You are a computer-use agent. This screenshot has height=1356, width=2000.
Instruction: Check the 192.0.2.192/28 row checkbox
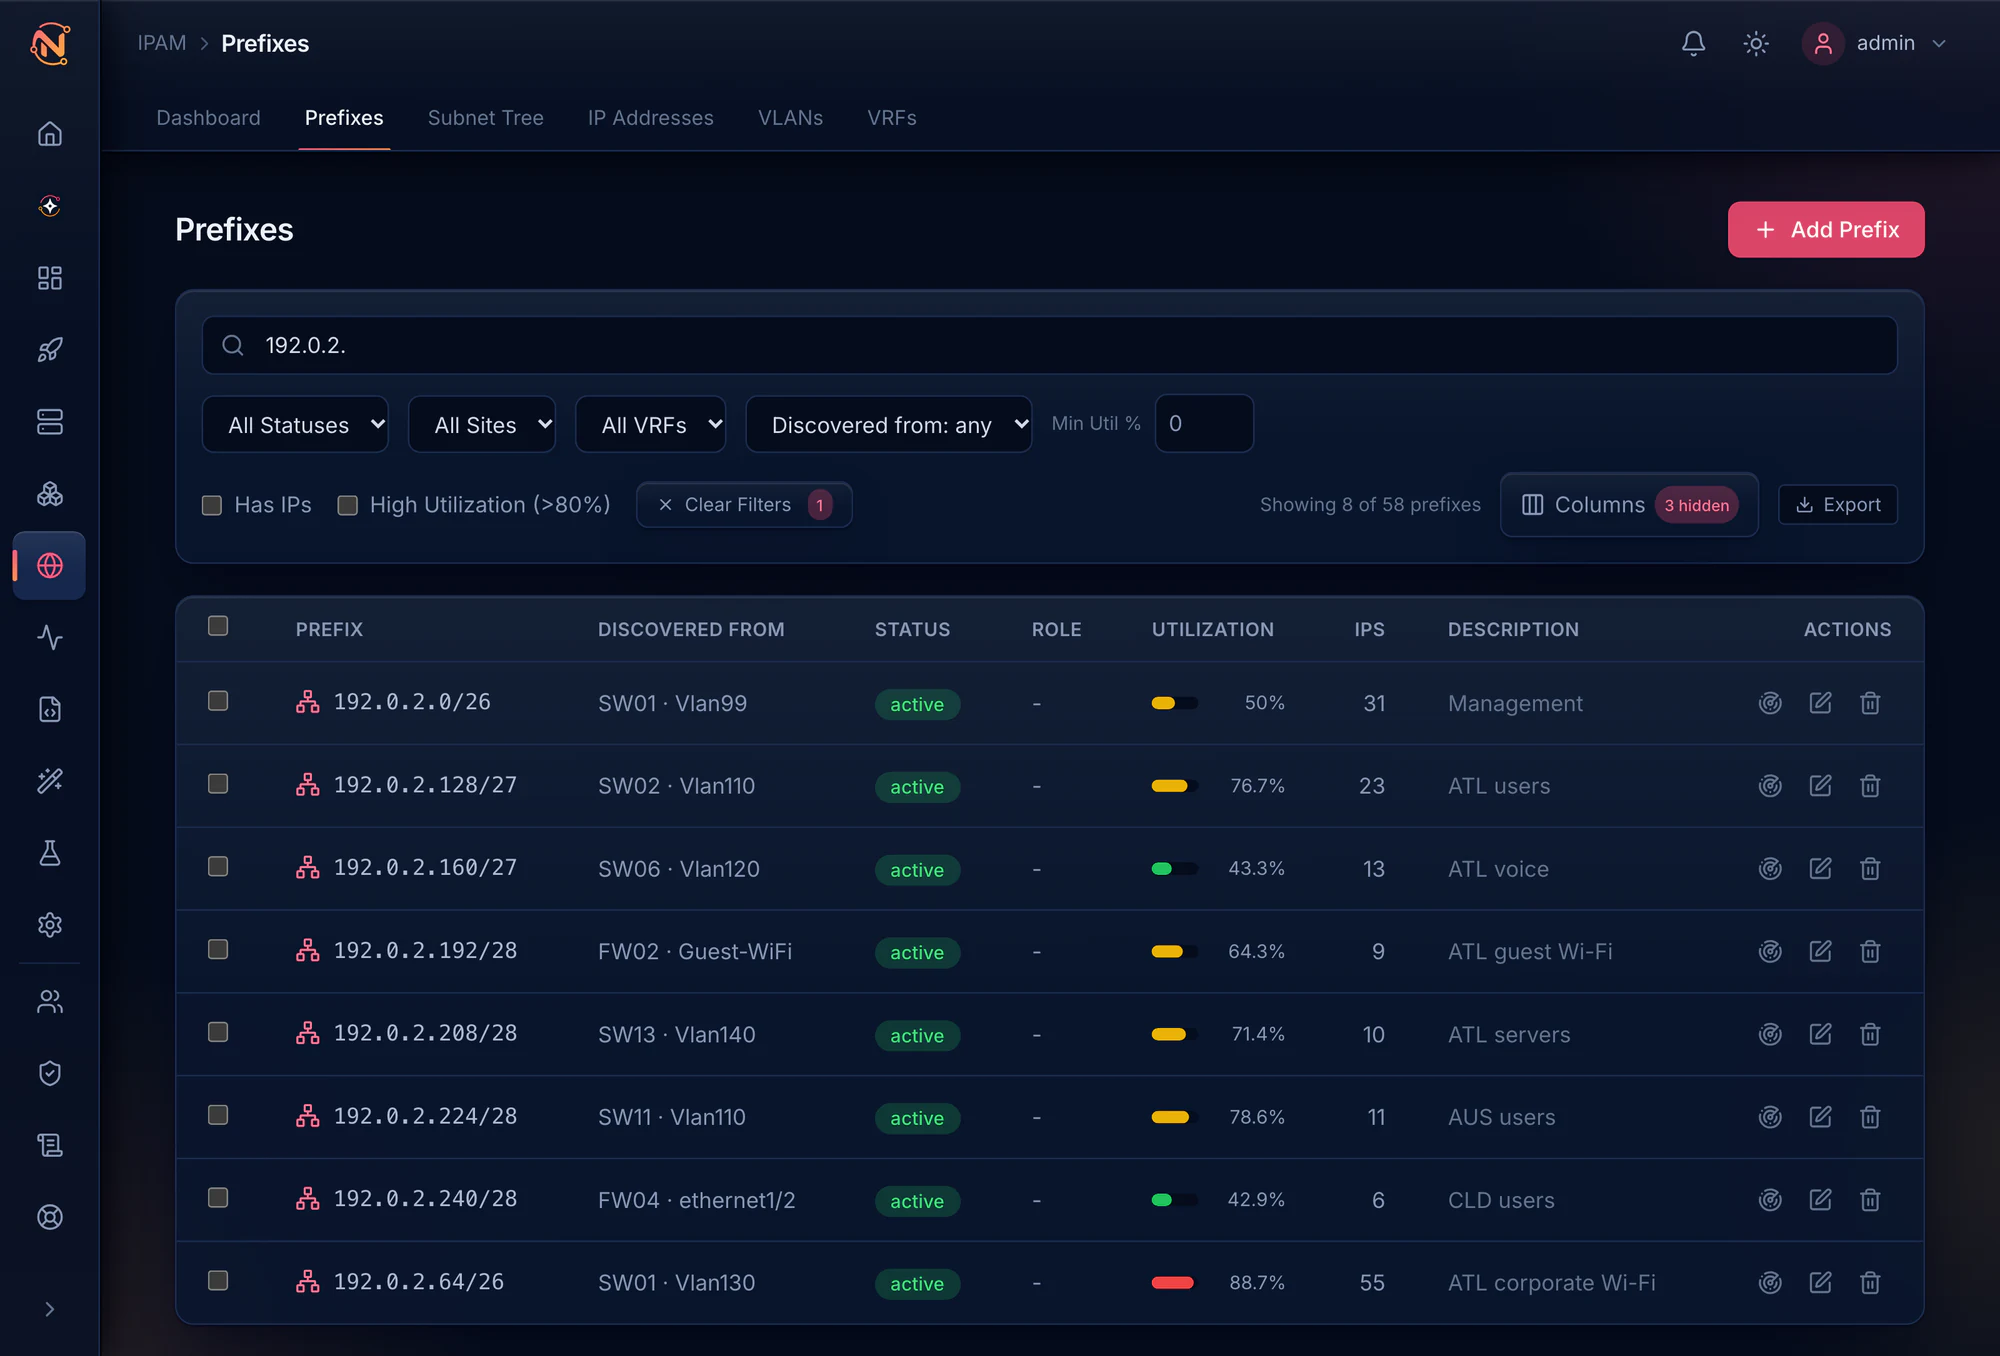pyautogui.click(x=218, y=949)
